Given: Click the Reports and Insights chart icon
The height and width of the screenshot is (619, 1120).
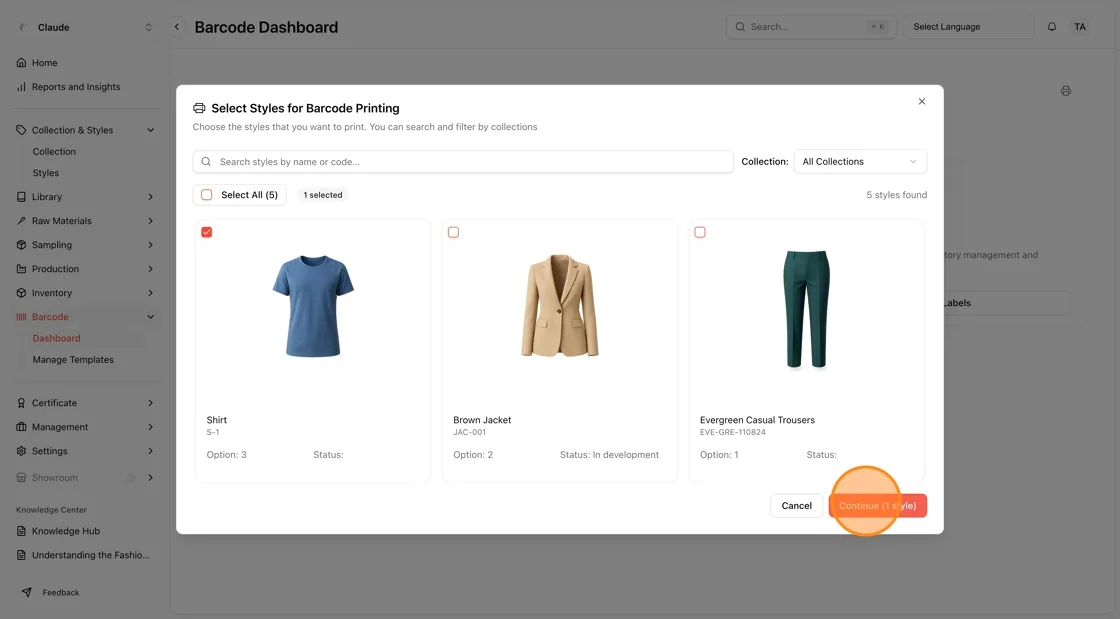Looking at the screenshot, I should pos(21,87).
